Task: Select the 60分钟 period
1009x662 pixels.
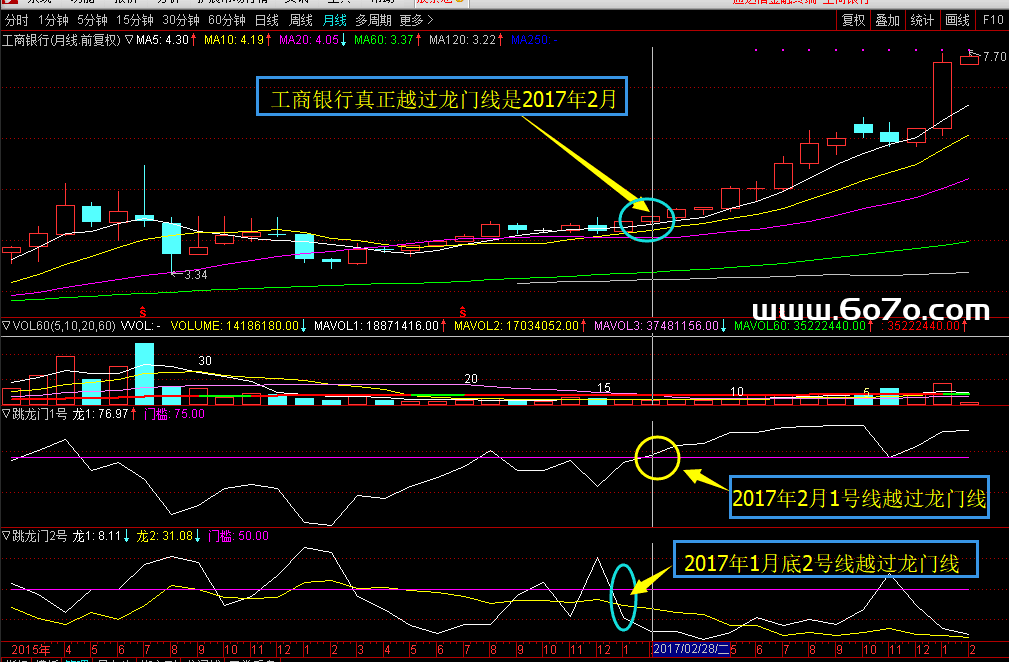Action: (226, 20)
